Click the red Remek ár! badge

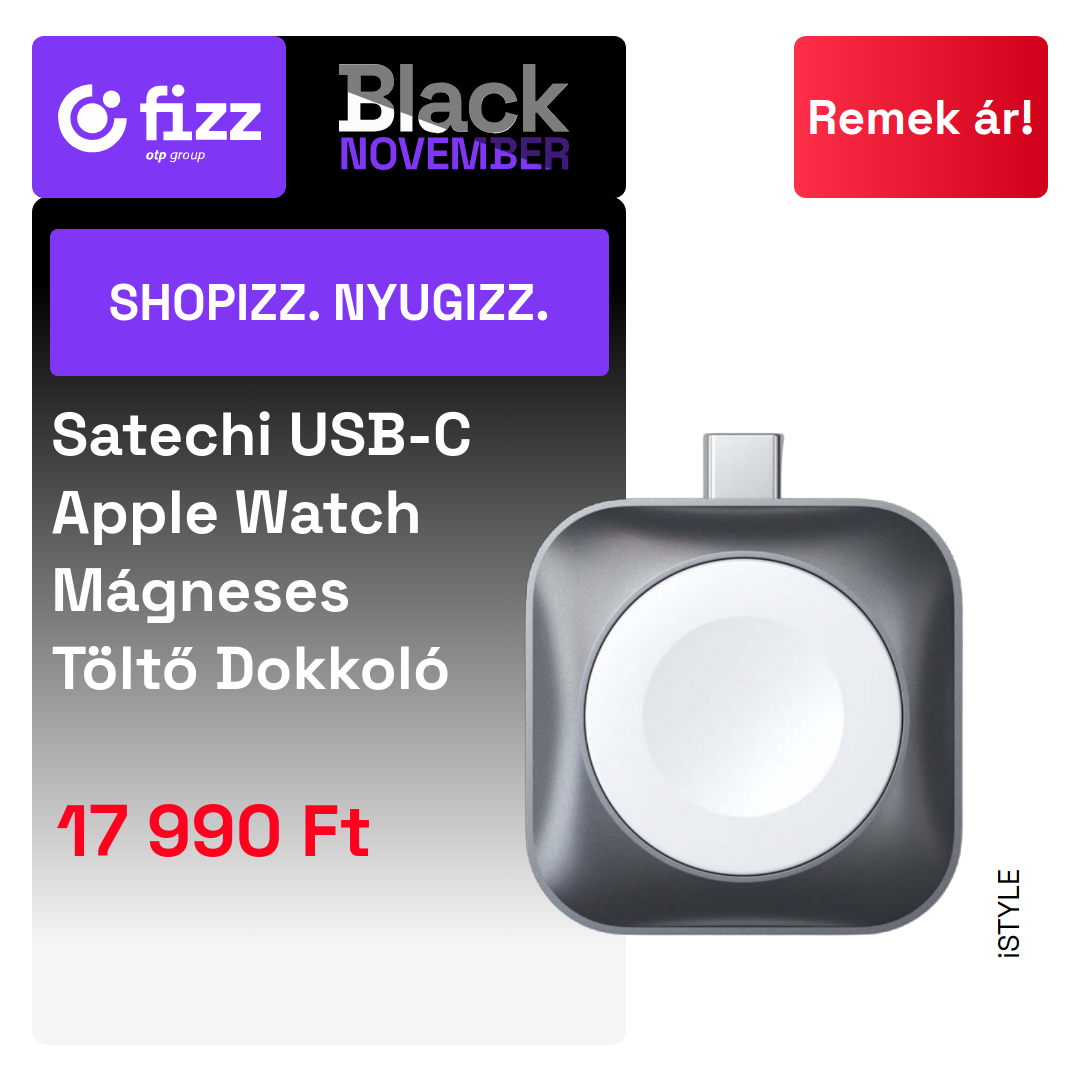pyautogui.click(x=920, y=116)
